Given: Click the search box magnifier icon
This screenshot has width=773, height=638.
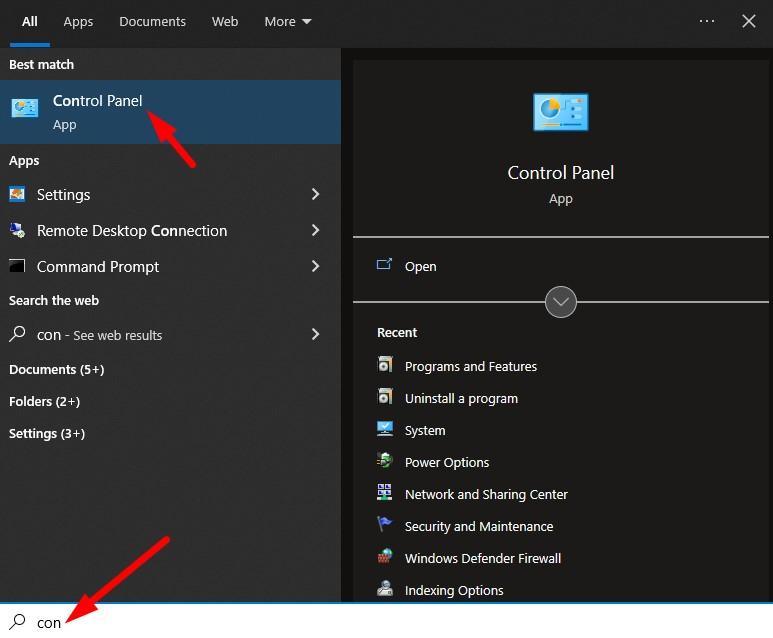Looking at the screenshot, I should click(x=17, y=622).
